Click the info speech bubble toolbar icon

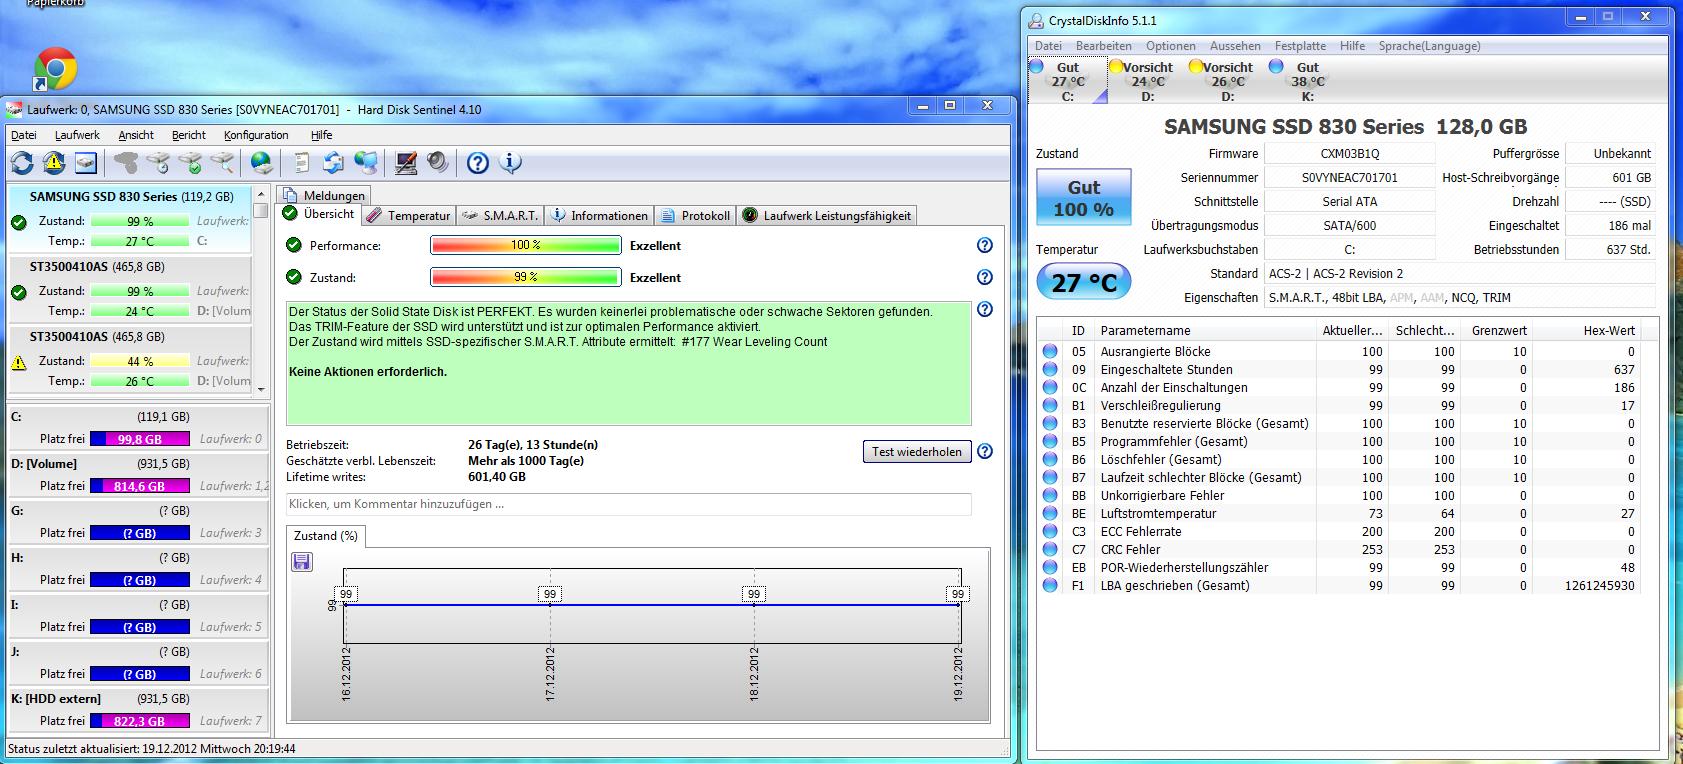click(x=510, y=163)
